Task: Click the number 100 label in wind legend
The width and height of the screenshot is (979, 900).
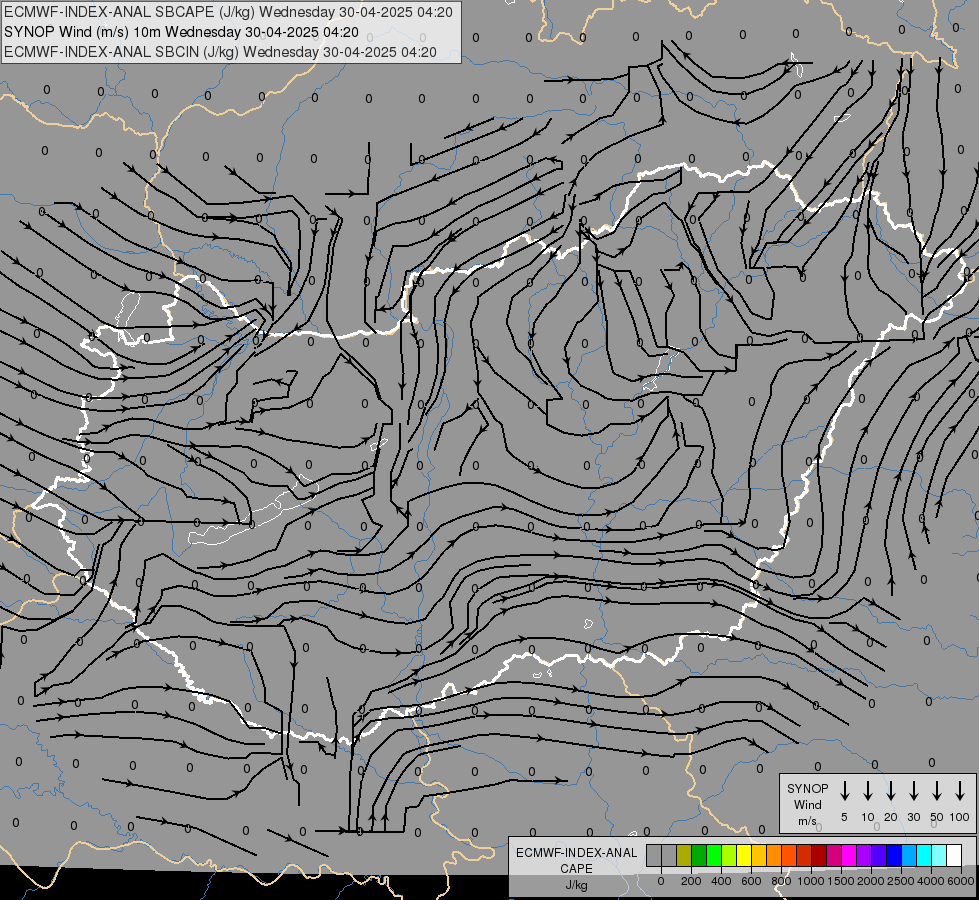Action: 960,817
